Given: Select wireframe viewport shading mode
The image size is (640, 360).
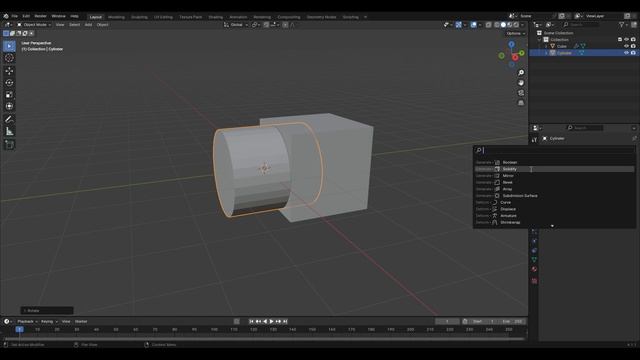Looking at the screenshot, I should 497,25.
